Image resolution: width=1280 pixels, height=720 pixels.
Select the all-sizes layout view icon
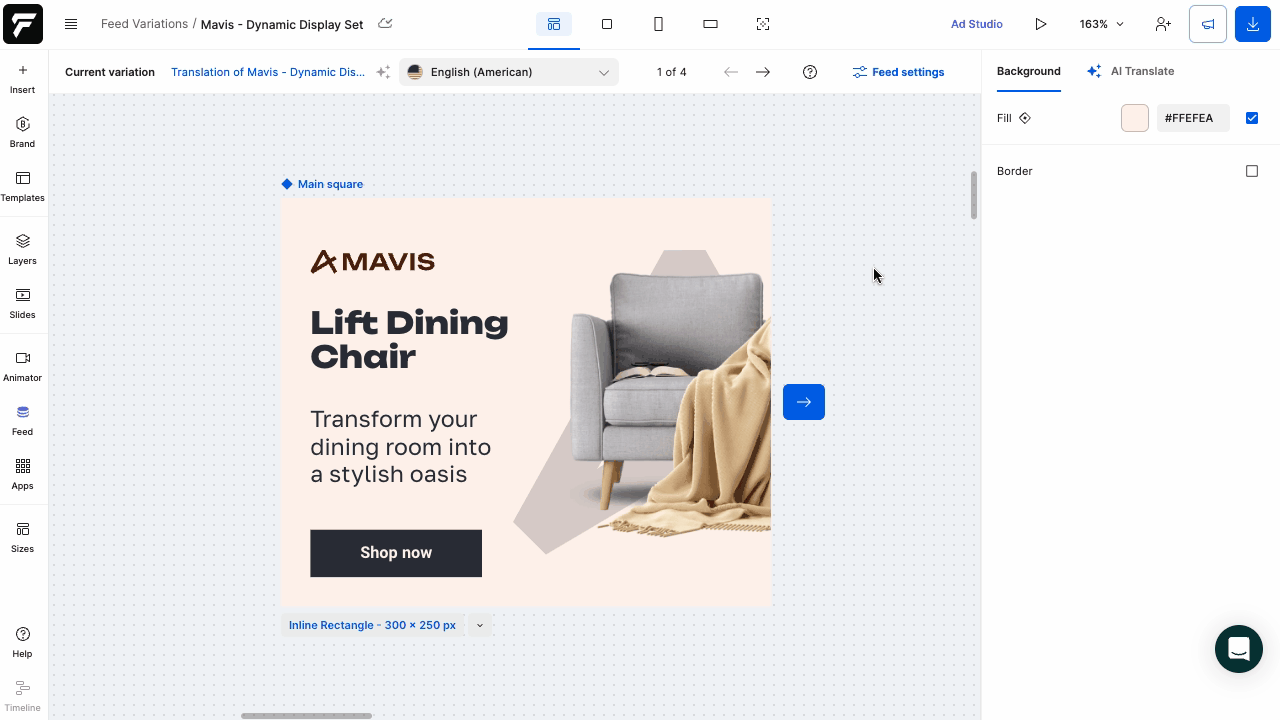coord(554,24)
